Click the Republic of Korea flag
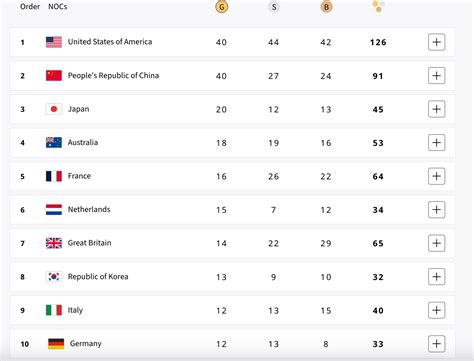 54,277
